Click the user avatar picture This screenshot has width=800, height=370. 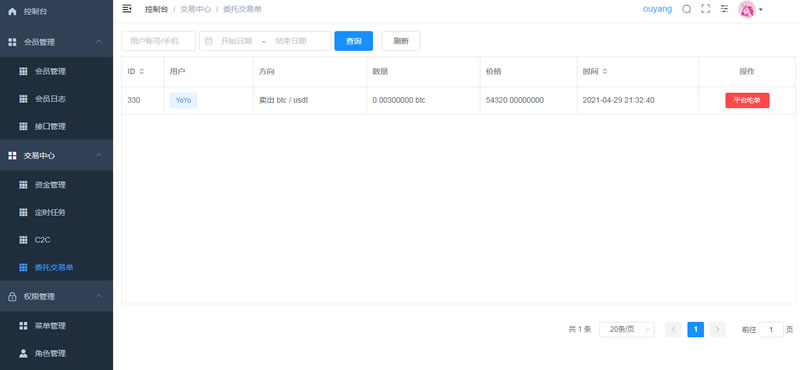tap(746, 9)
